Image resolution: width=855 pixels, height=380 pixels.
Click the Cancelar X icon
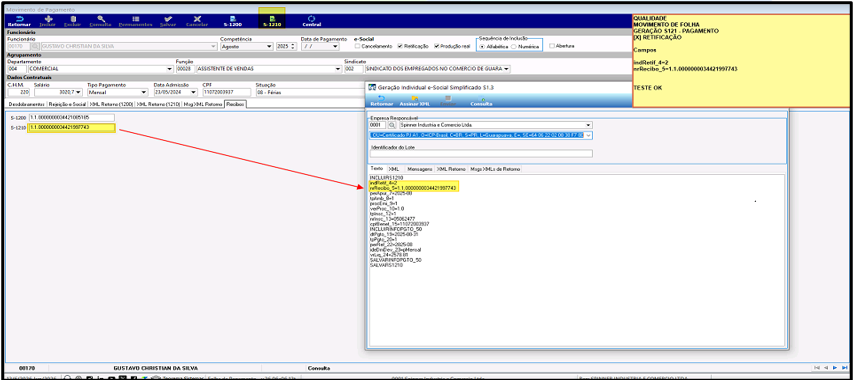click(x=196, y=21)
